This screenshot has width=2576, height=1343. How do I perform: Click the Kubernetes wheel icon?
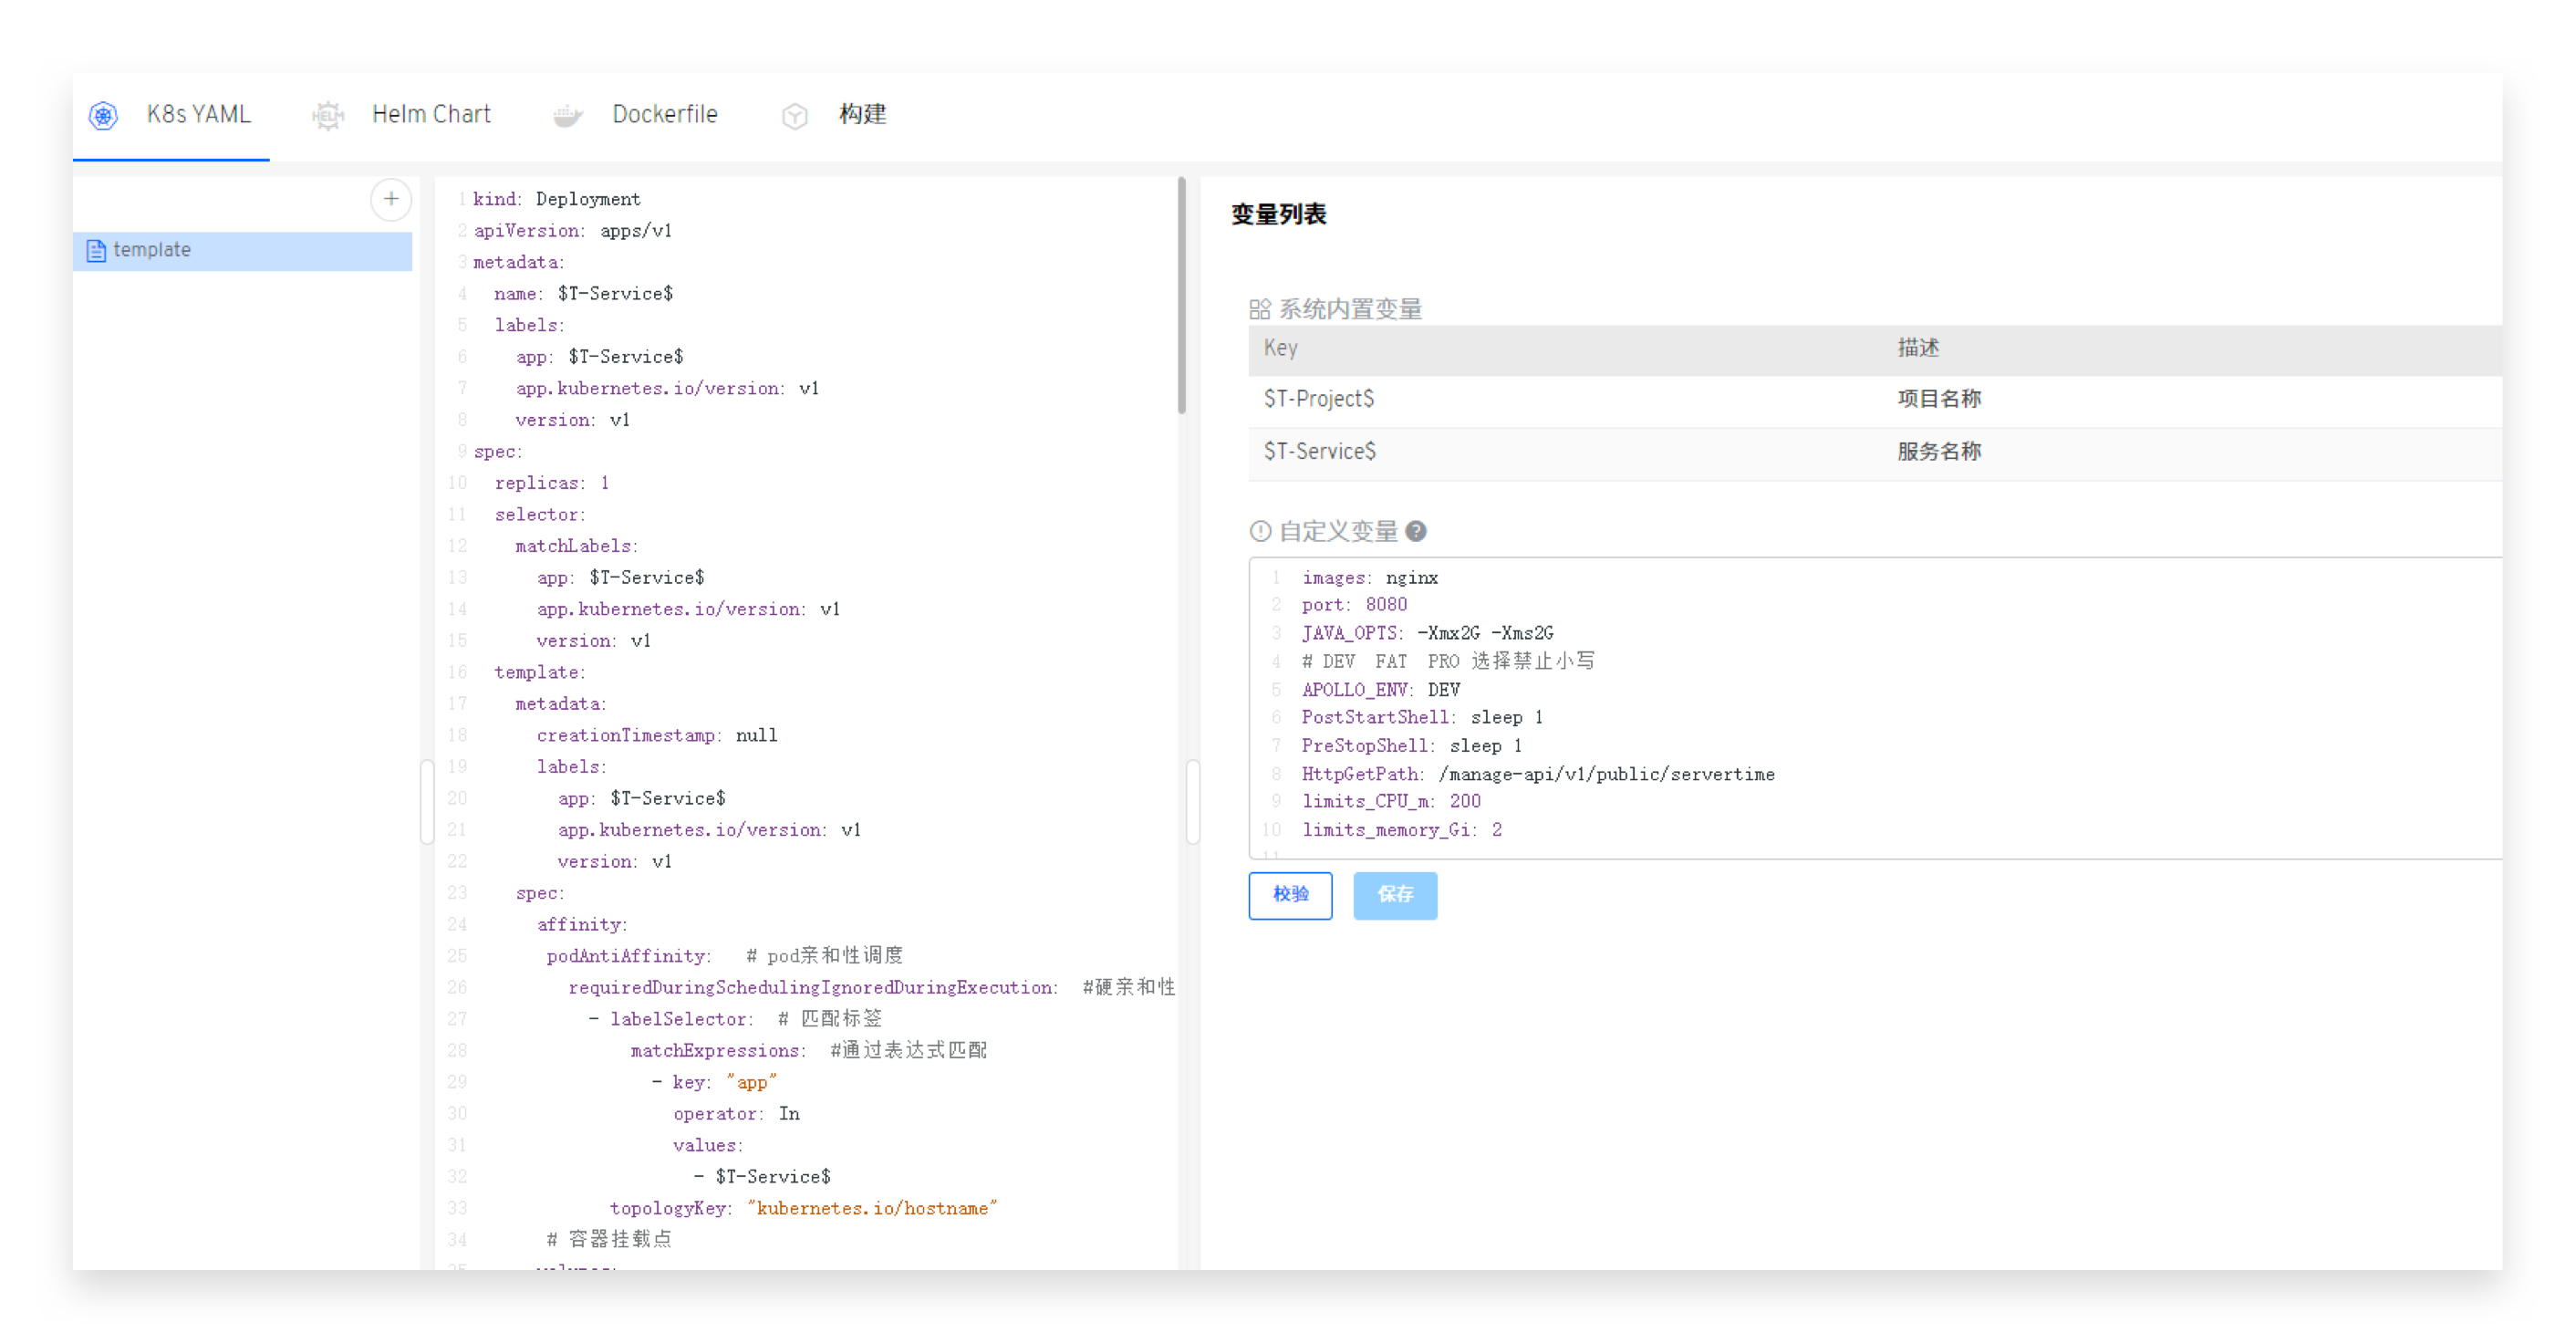click(x=103, y=116)
